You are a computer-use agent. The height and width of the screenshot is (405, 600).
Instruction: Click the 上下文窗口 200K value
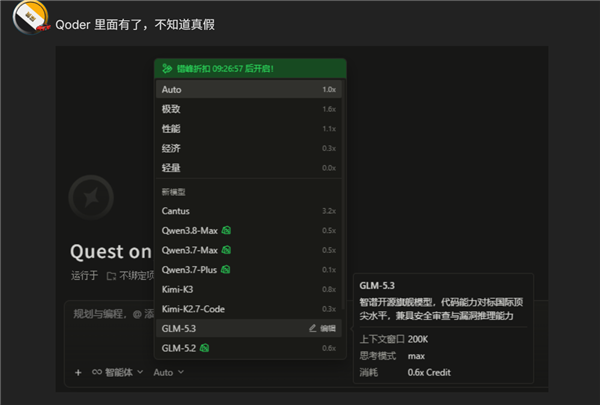(x=418, y=339)
